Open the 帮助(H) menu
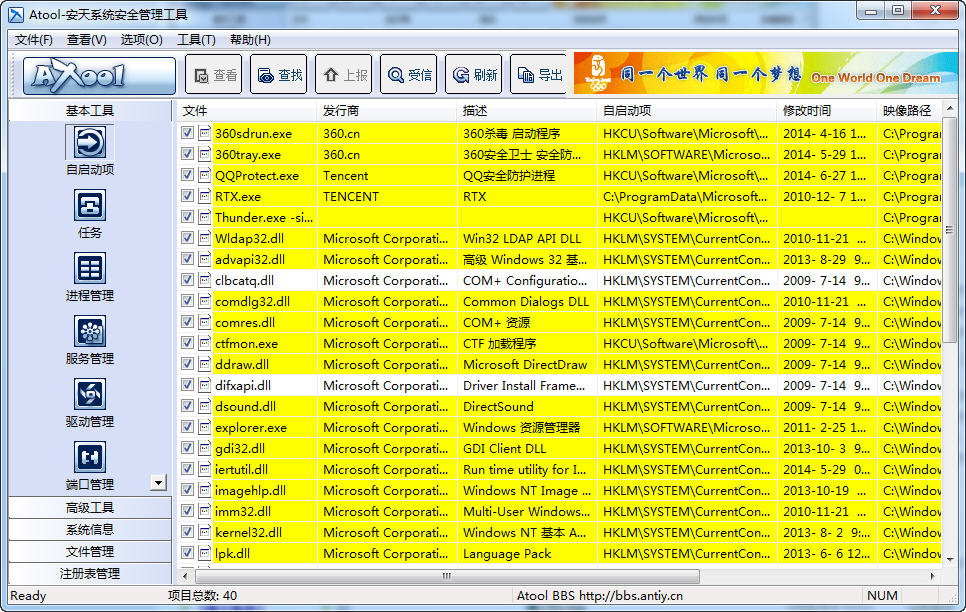This screenshot has width=966, height=612. click(x=250, y=39)
